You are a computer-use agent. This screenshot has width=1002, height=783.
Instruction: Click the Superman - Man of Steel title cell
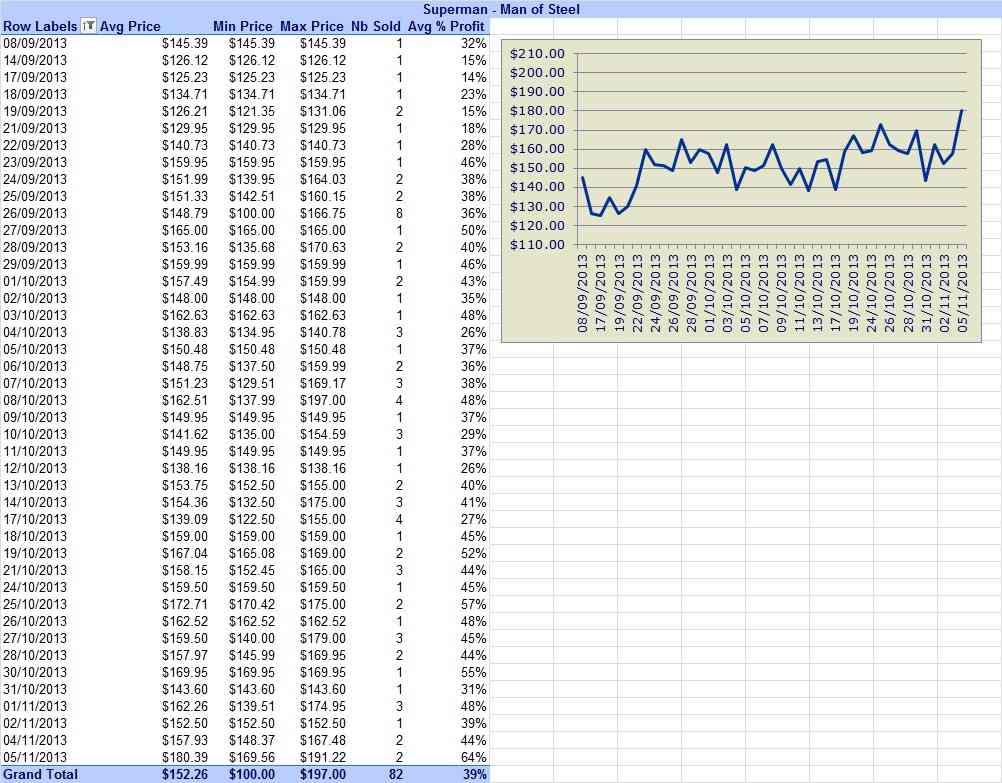(501, 9)
